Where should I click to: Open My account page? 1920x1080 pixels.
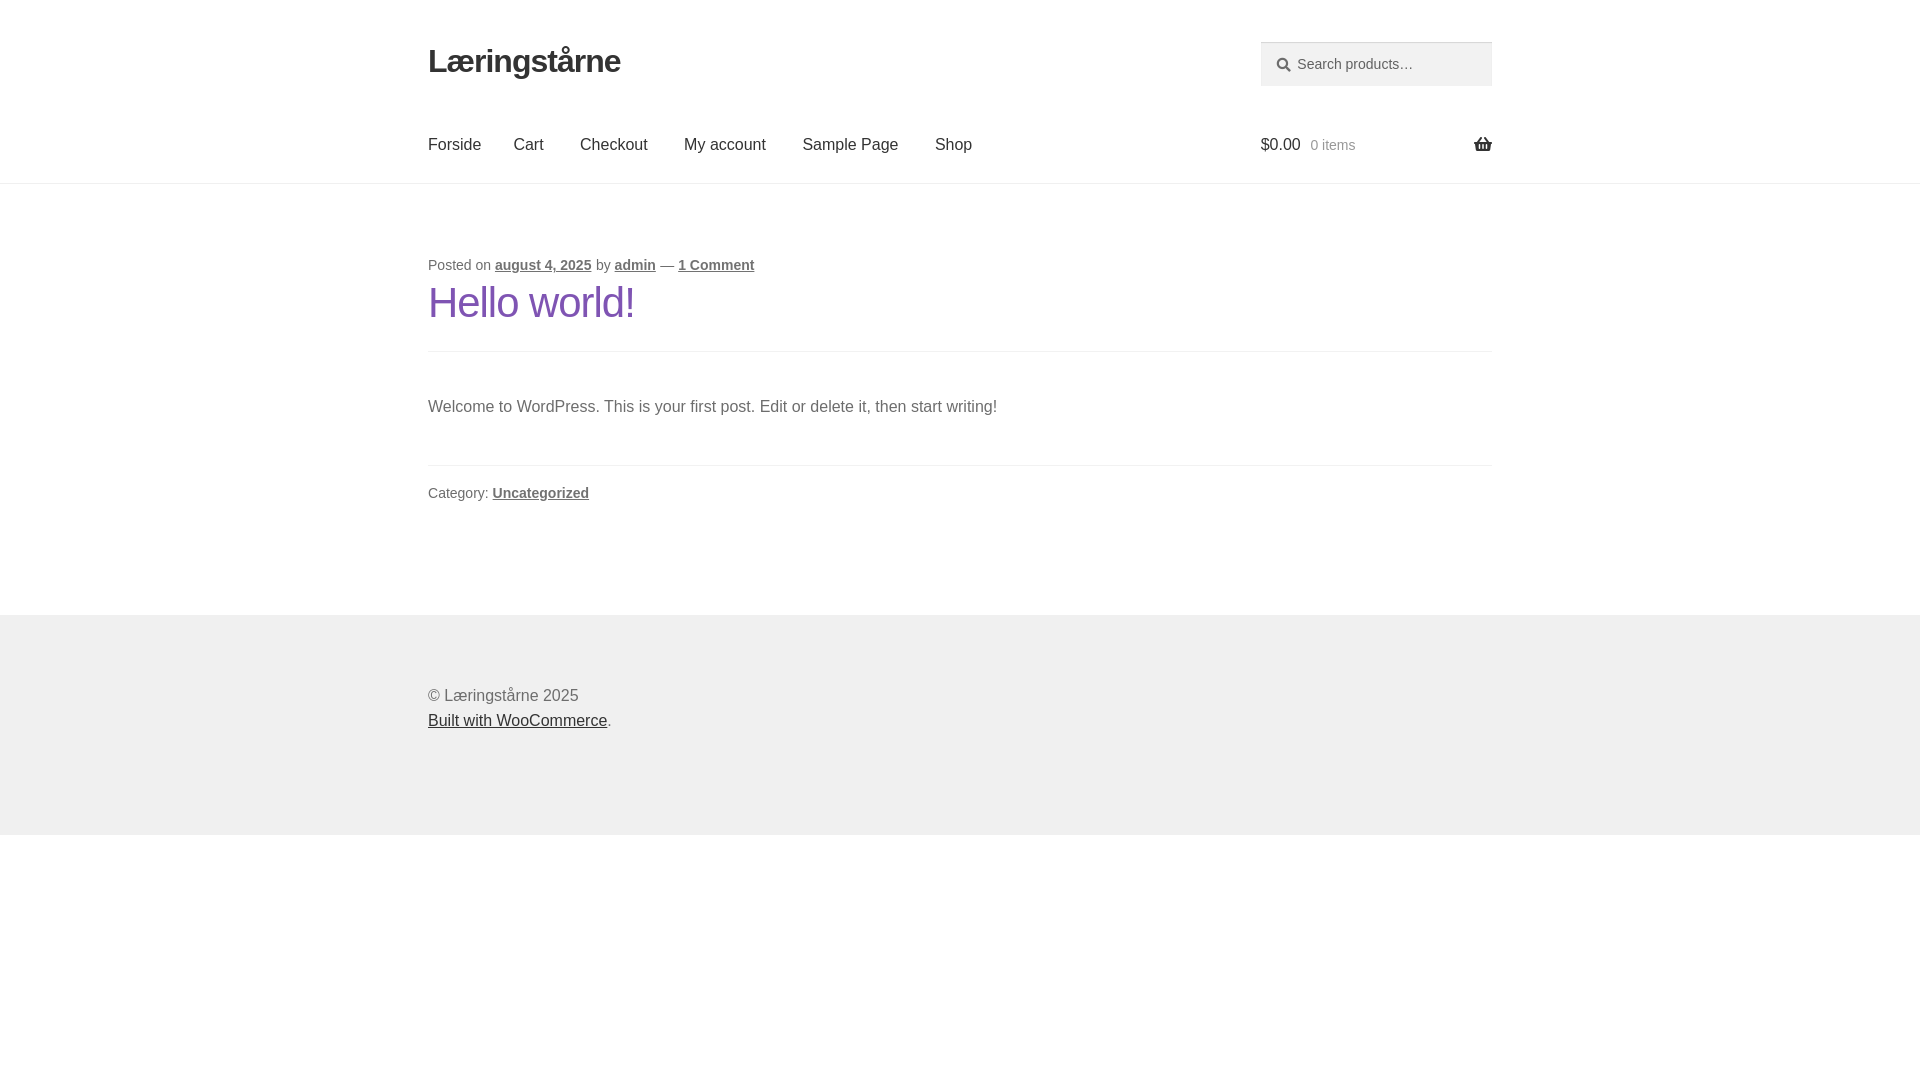tap(724, 145)
